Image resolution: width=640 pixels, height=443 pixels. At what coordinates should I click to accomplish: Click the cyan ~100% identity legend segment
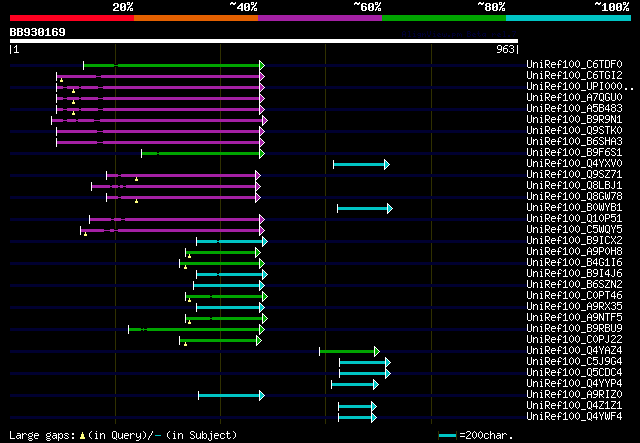569,18
